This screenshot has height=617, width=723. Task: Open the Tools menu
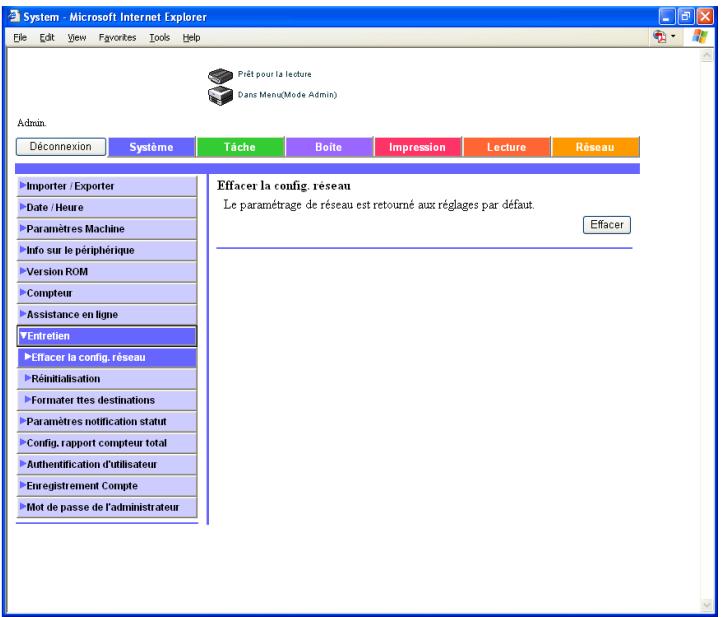click(x=159, y=37)
